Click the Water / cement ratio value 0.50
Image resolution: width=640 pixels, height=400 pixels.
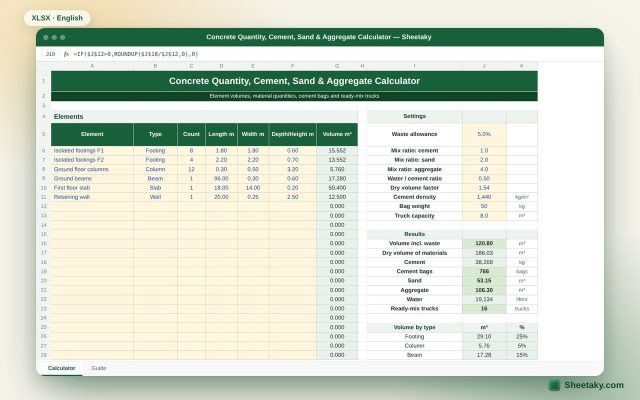484,179
